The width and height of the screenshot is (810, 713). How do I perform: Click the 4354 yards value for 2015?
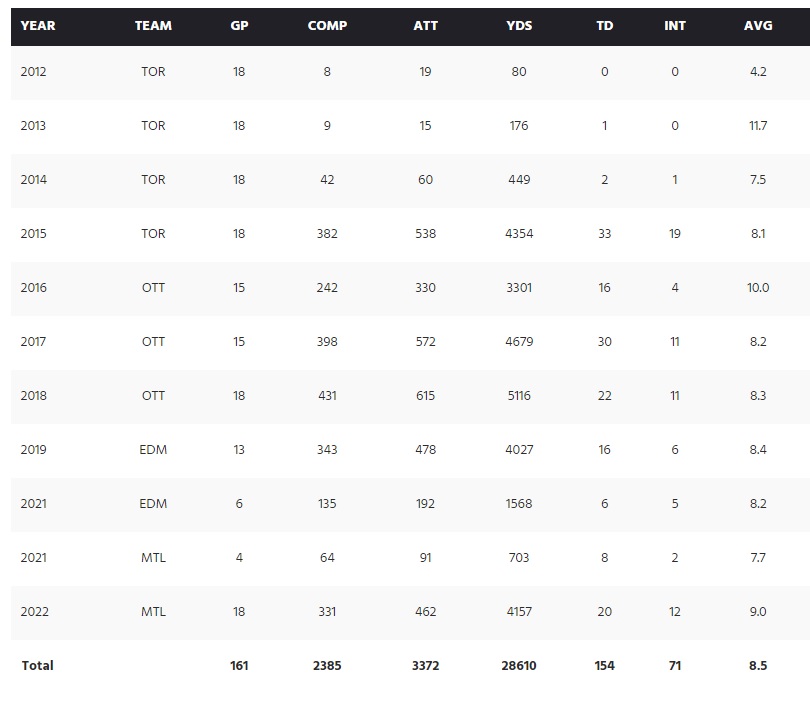[x=519, y=234]
